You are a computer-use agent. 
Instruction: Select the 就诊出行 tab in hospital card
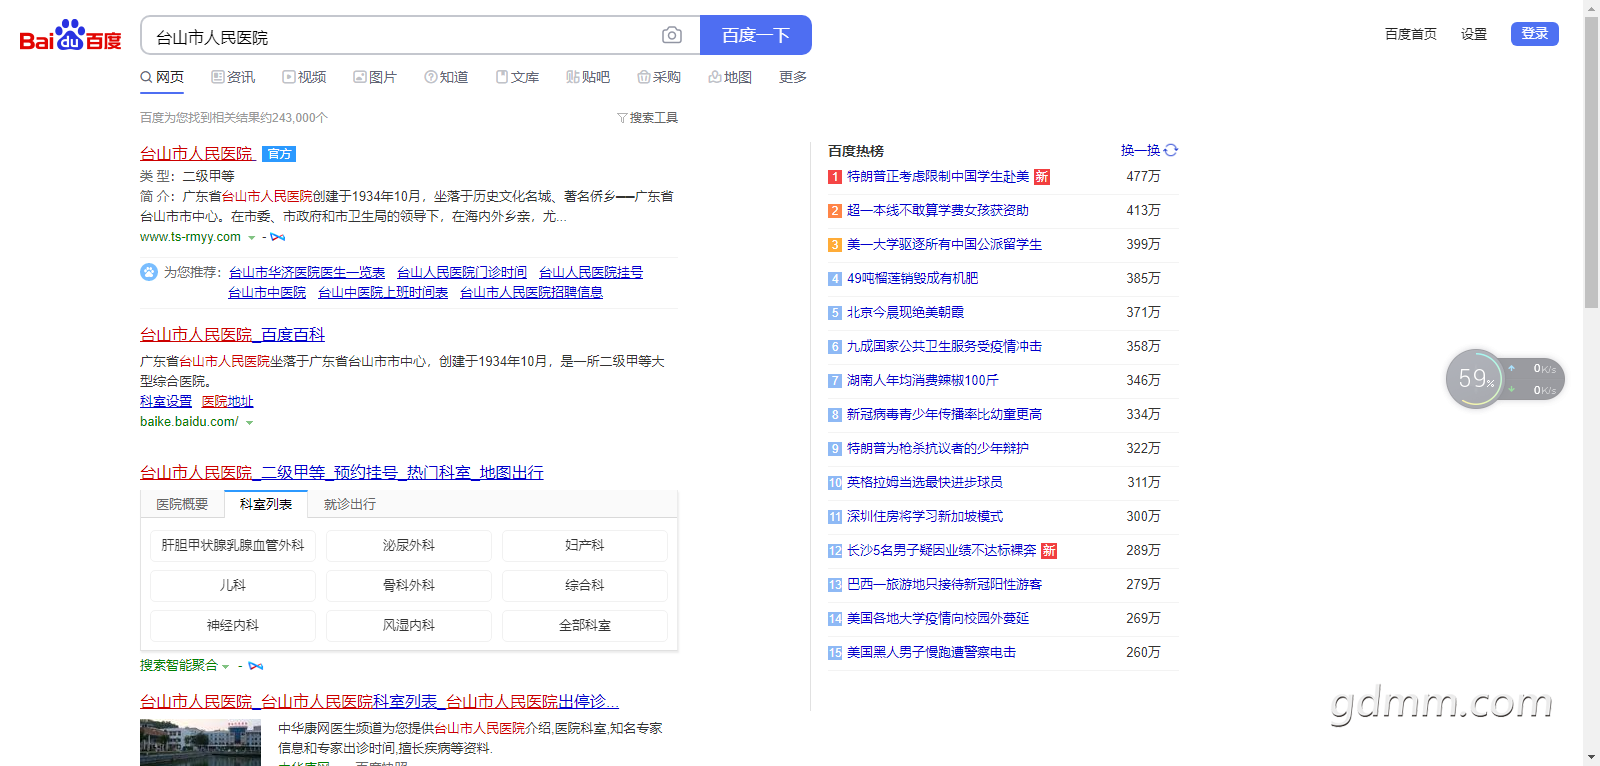(350, 505)
